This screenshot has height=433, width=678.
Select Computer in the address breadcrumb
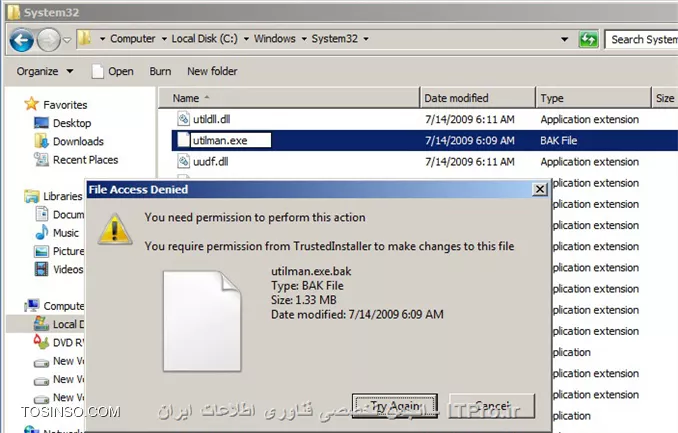click(x=132, y=38)
